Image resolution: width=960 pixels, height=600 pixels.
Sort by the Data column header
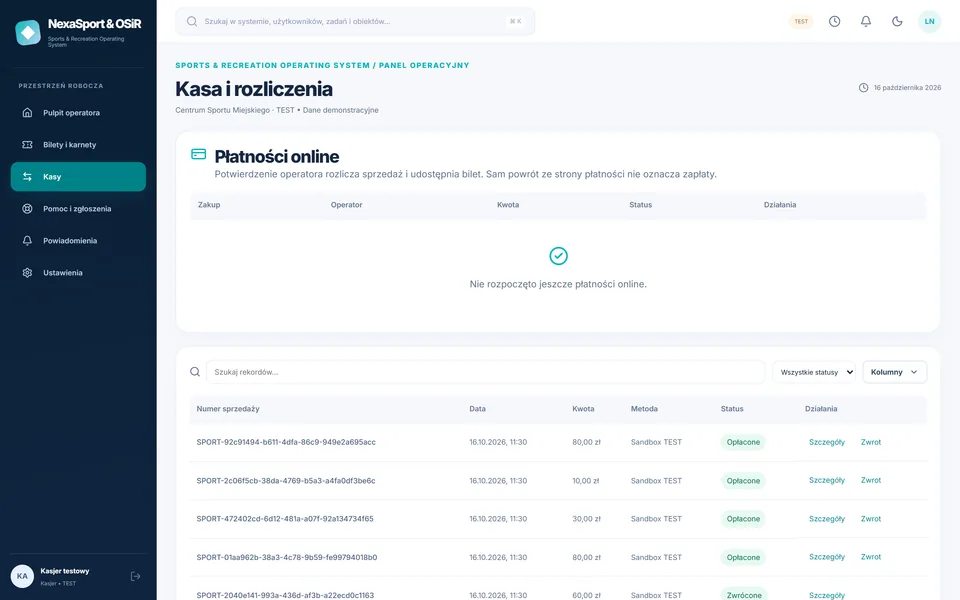[478, 409]
